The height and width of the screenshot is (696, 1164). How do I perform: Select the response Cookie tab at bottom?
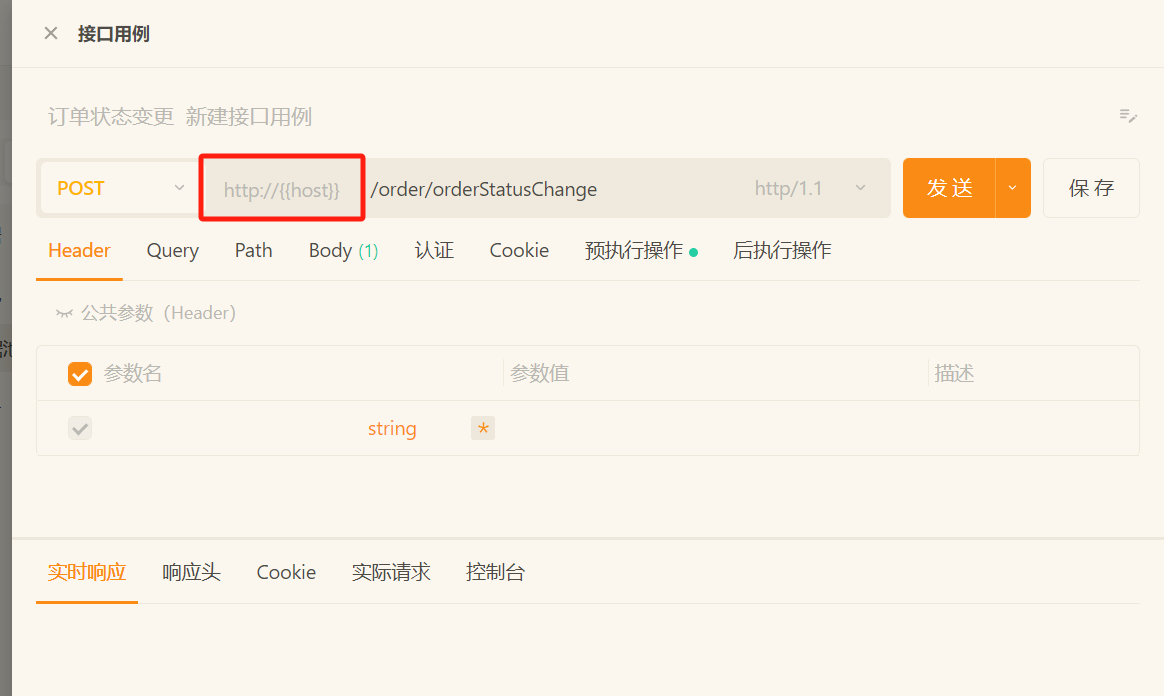pyautogui.click(x=286, y=572)
